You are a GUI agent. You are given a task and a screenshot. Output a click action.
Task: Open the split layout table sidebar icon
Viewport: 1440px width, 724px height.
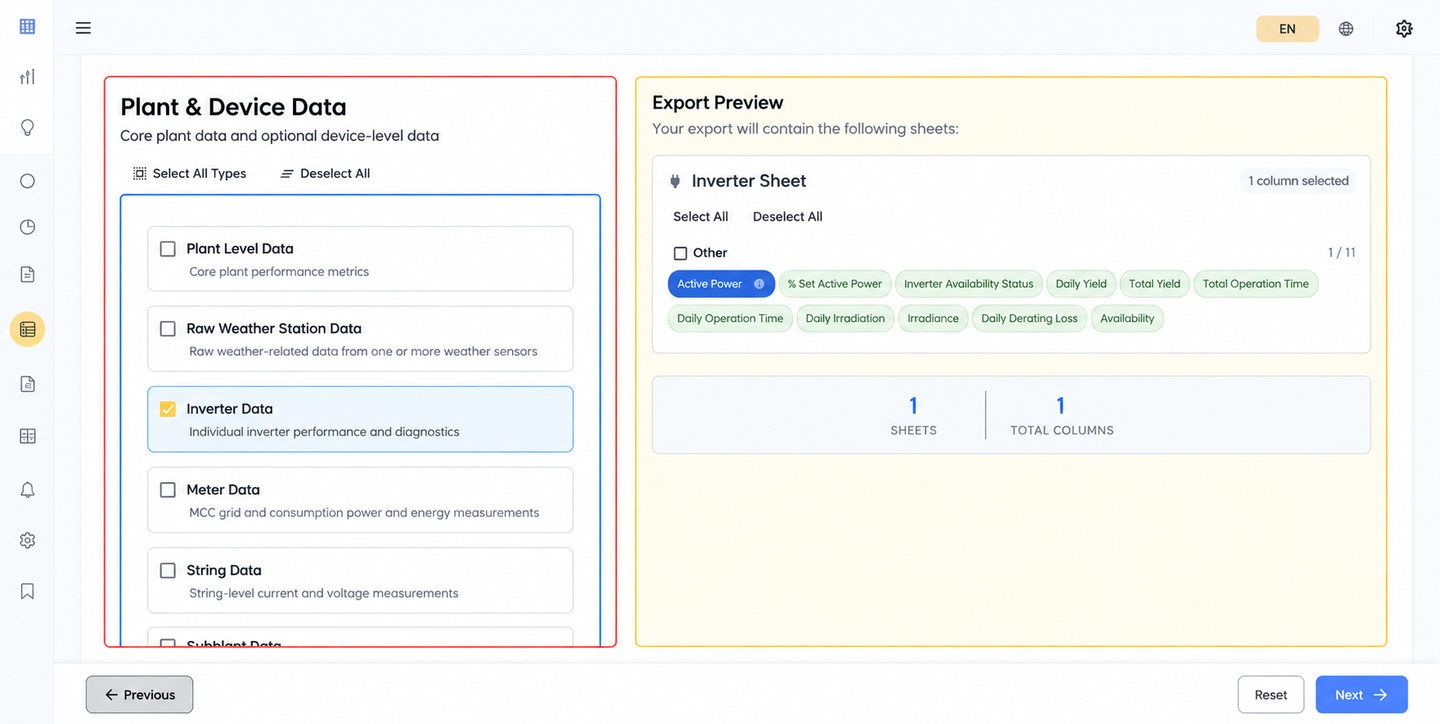[x=27, y=436]
